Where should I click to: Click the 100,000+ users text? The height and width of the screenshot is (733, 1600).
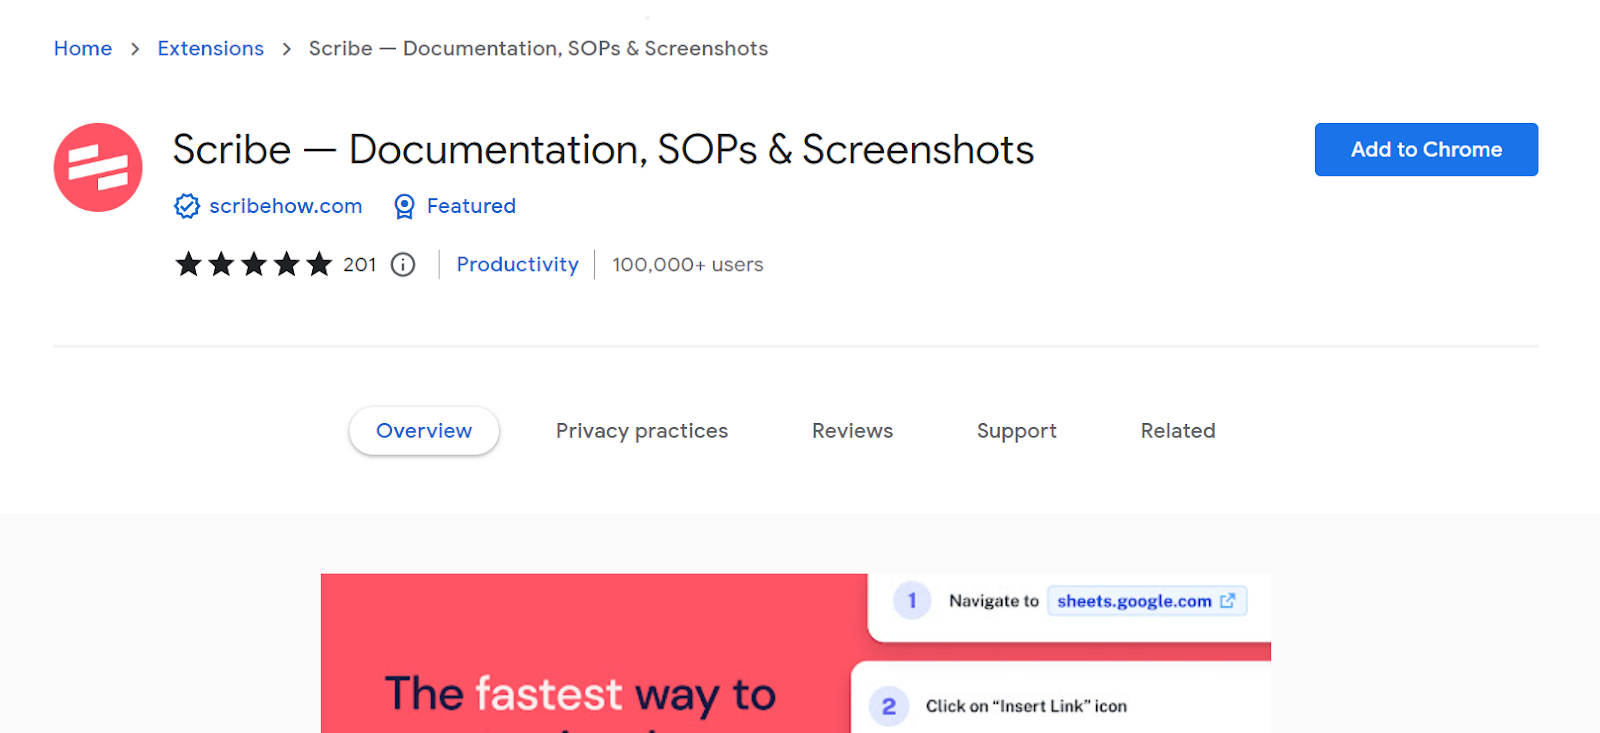(x=688, y=264)
